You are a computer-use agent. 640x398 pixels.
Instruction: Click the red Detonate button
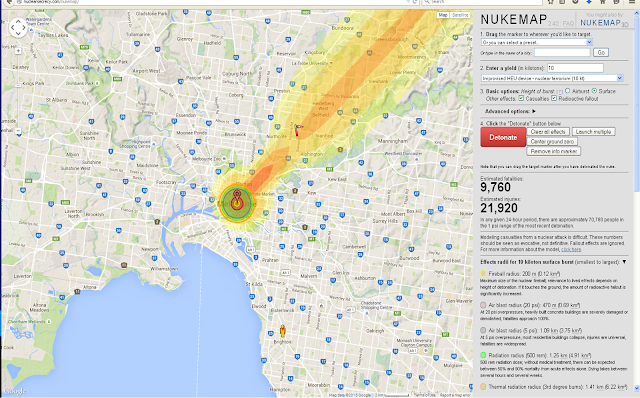[503, 138]
